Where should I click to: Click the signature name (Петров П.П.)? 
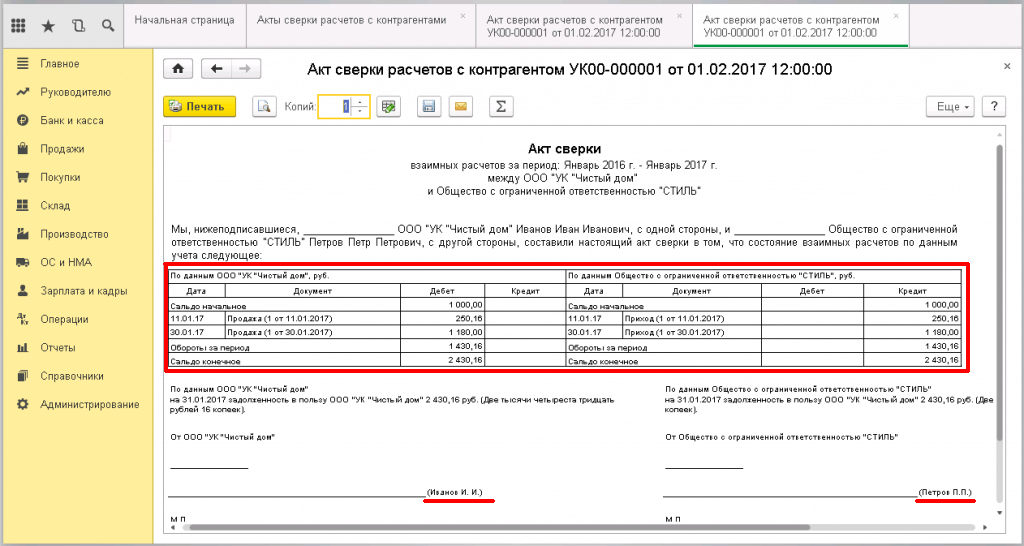click(945, 492)
